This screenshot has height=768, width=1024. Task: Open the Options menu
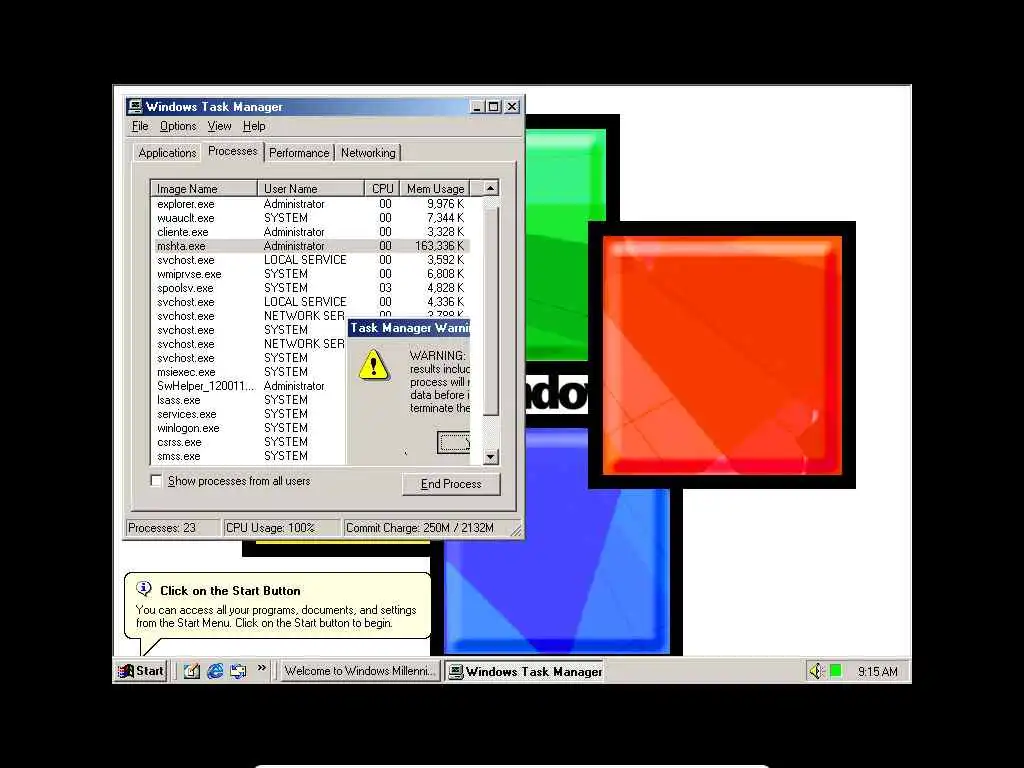click(178, 126)
